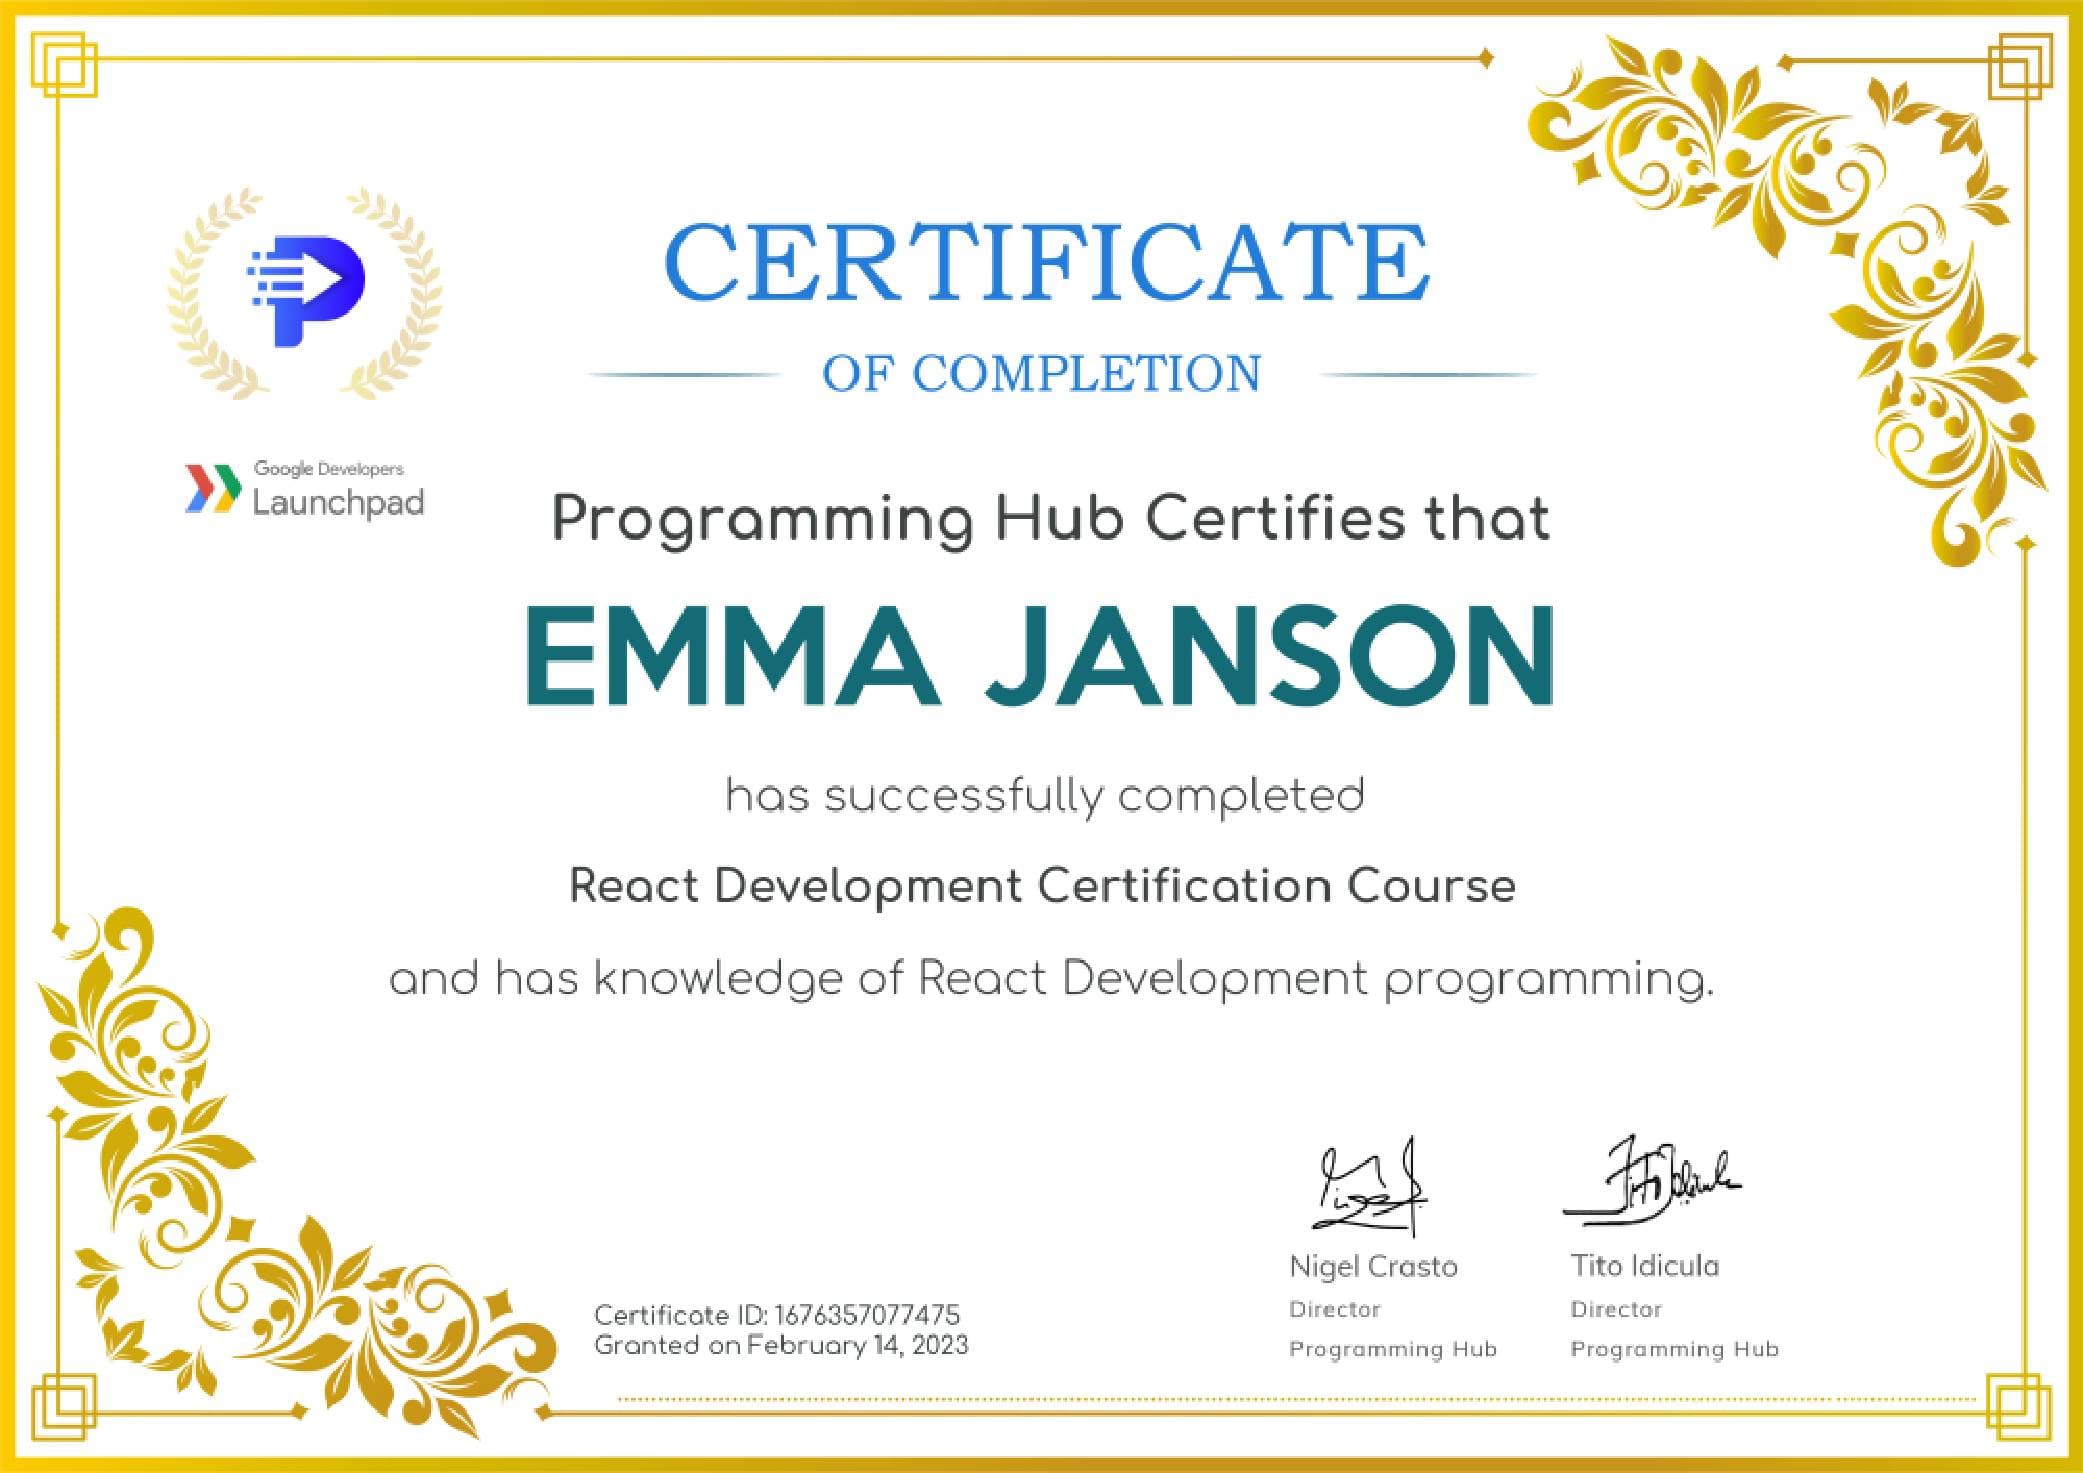Select the OF COMPLETION subtitle
This screenshot has width=2083, height=1473.
point(1041,373)
